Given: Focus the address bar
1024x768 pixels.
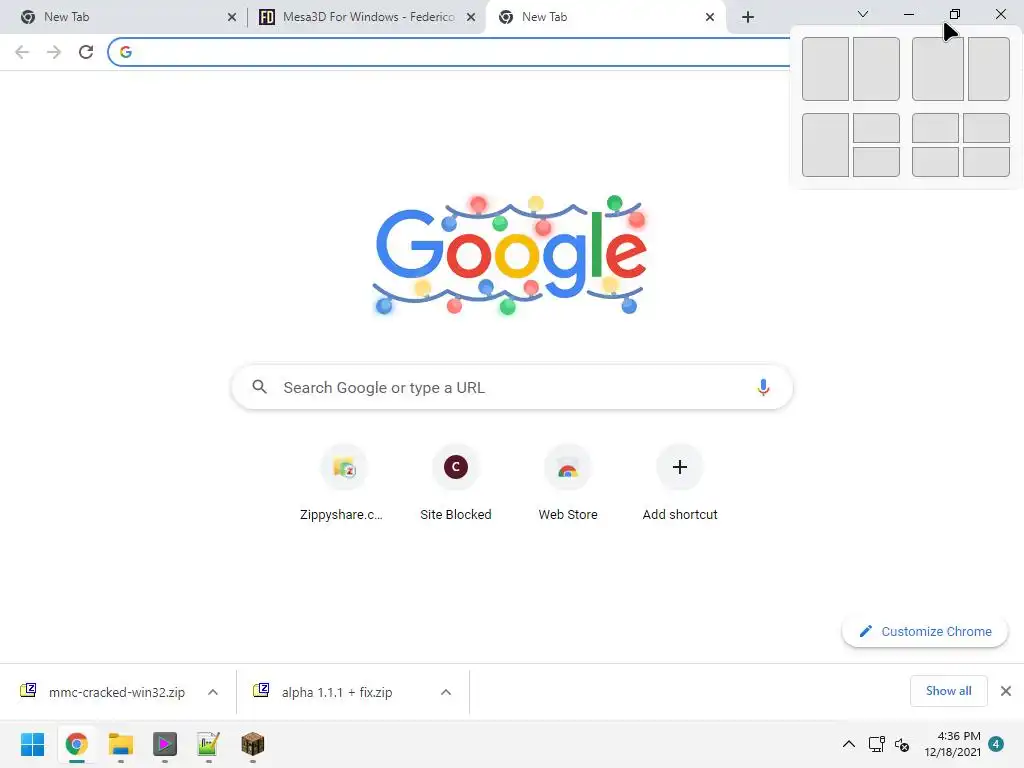Looking at the screenshot, I should tap(451, 52).
